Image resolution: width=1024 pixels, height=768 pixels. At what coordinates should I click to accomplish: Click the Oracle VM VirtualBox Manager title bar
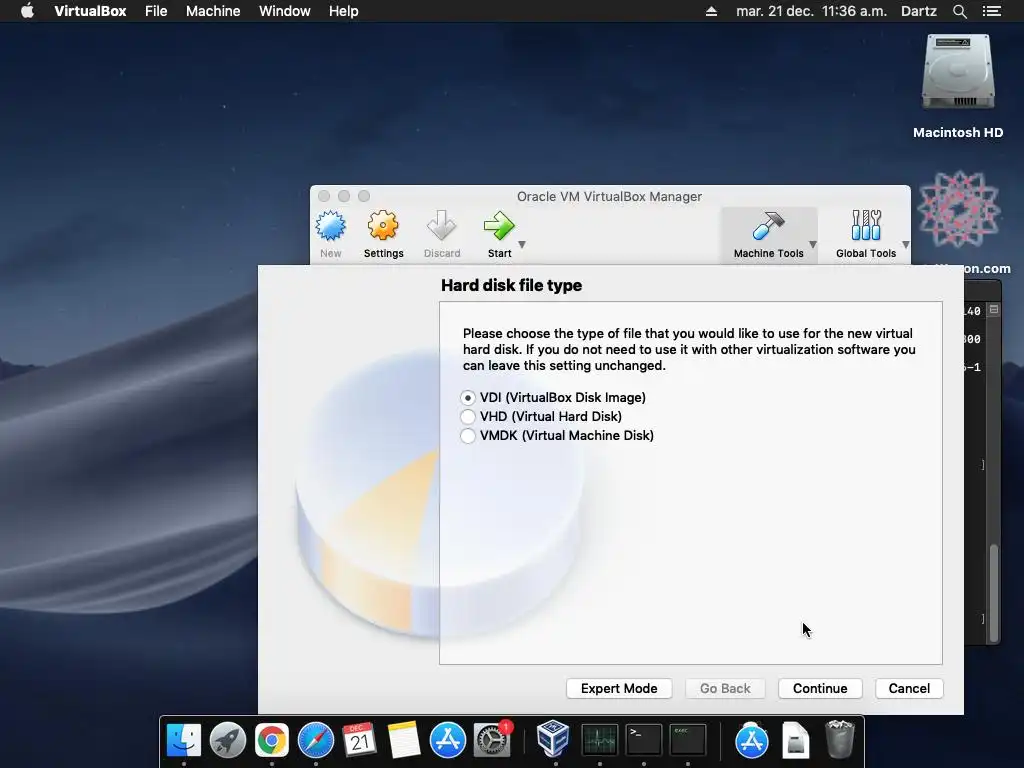pos(609,197)
